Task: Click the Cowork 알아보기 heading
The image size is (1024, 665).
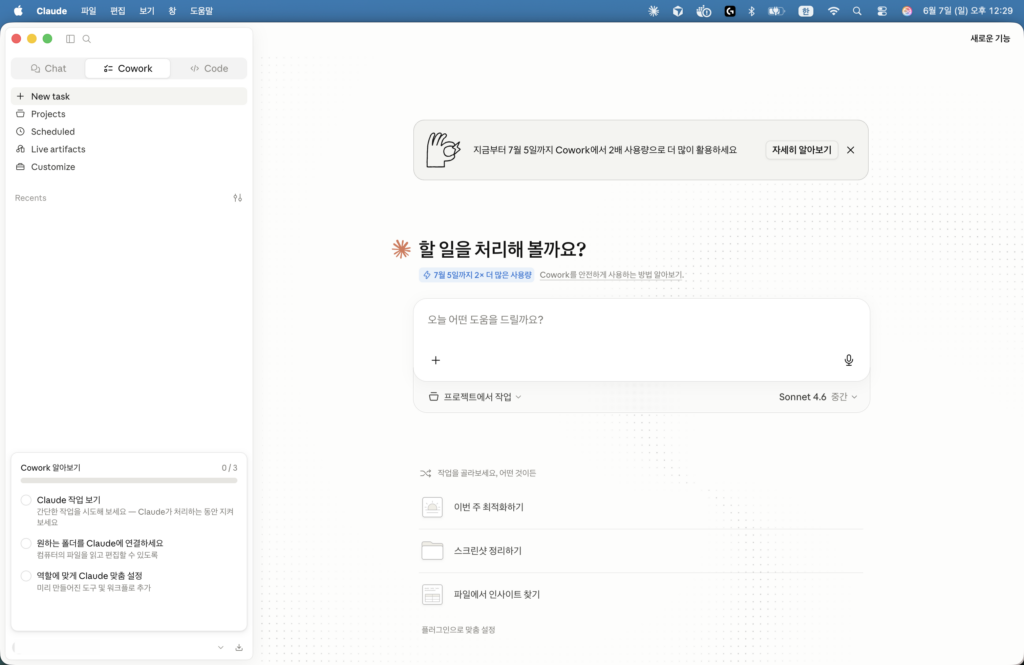Action: click(50, 468)
